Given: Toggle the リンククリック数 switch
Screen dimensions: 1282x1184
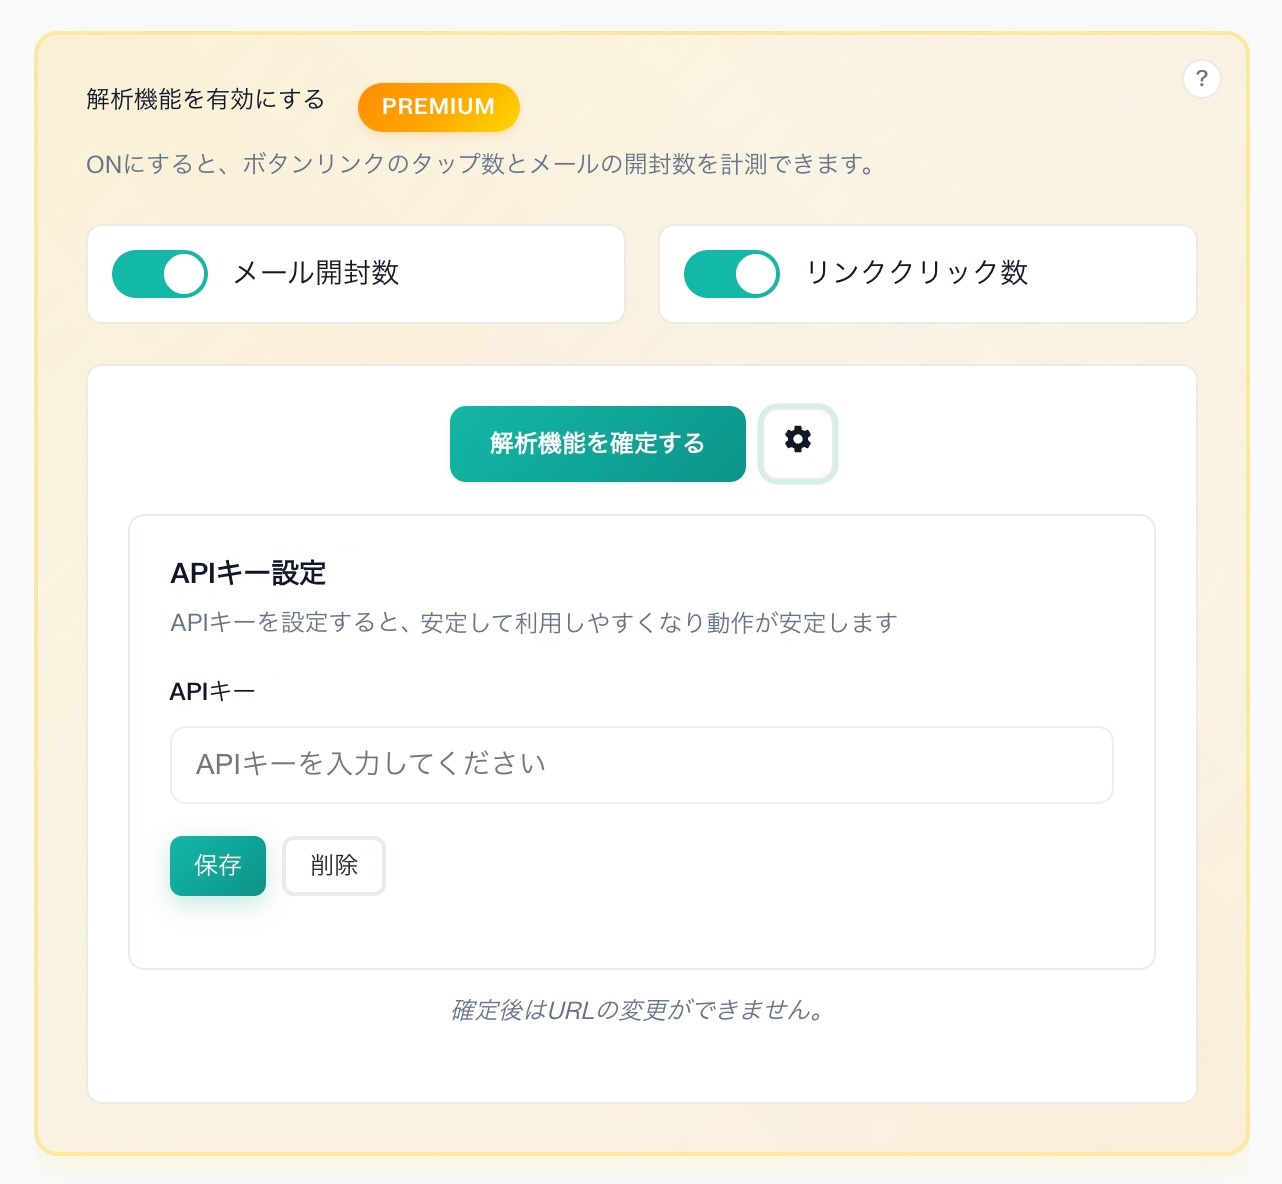Looking at the screenshot, I should pyautogui.click(x=731, y=274).
